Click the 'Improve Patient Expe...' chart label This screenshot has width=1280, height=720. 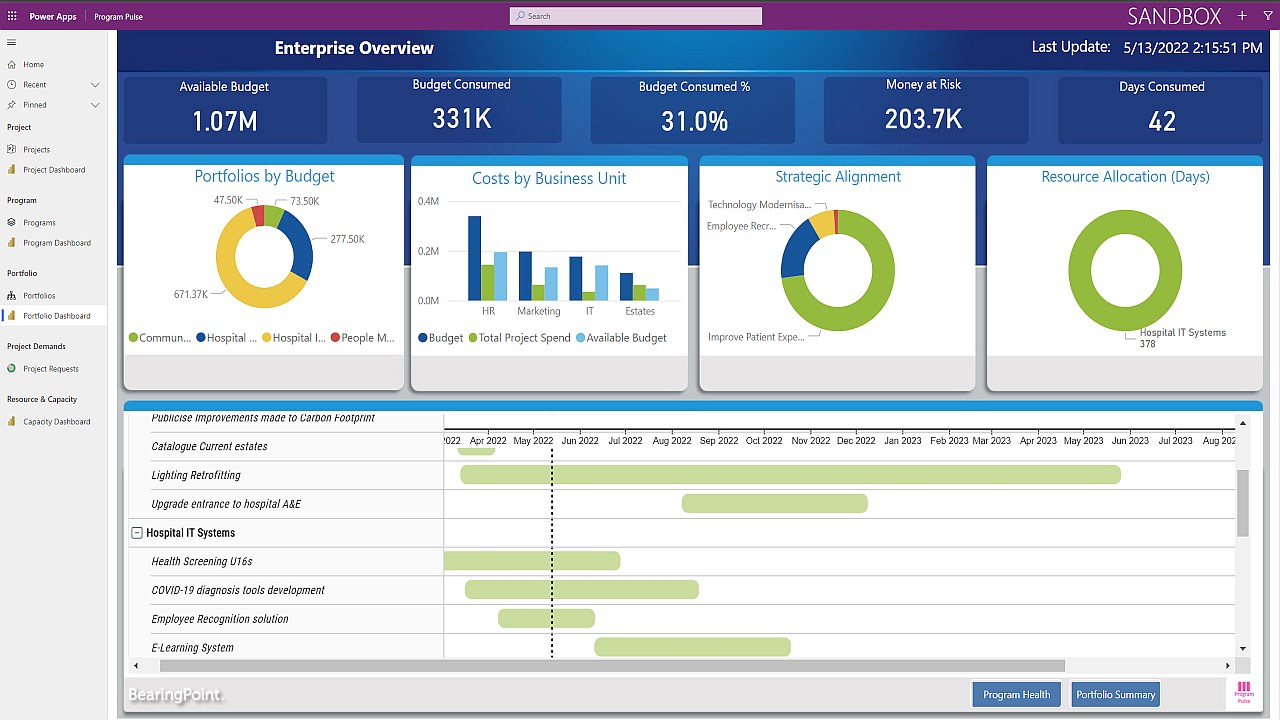pyautogui.click(x=756, y=337)
